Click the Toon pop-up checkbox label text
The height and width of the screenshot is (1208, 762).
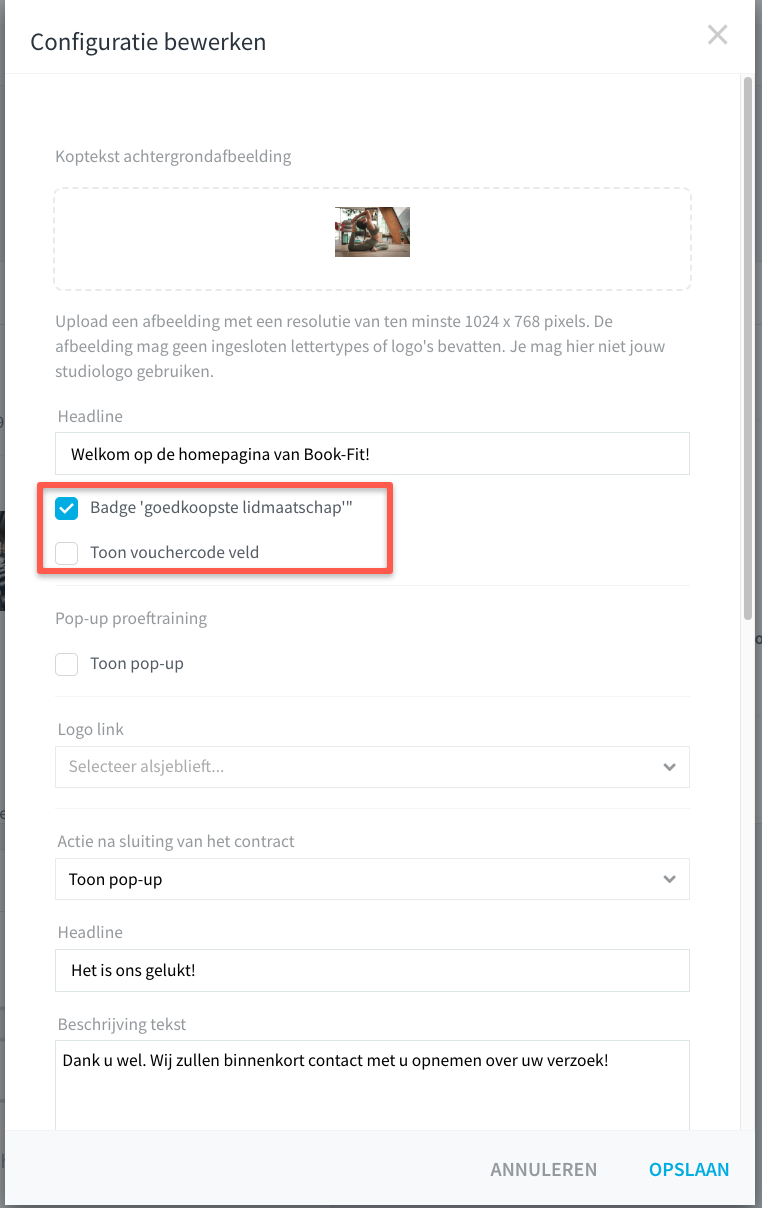tap(137, 663)
